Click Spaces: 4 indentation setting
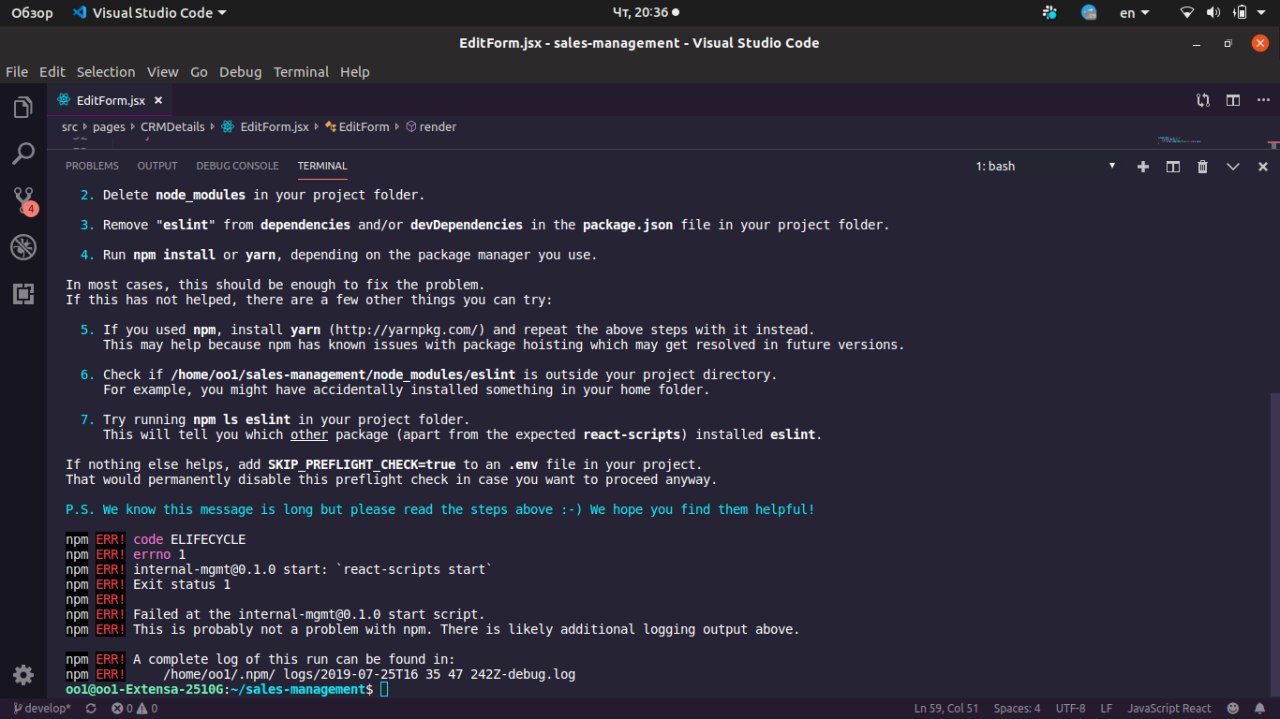 point(1016,708)
